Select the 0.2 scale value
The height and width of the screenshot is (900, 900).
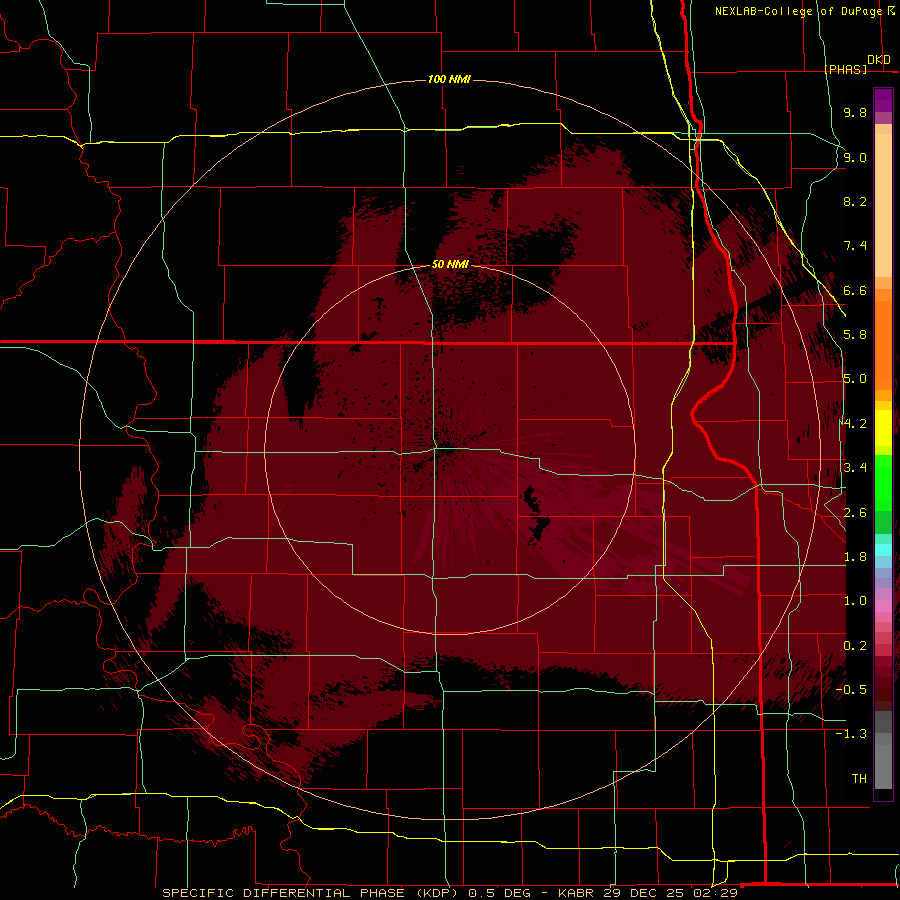tap(855, 646)
